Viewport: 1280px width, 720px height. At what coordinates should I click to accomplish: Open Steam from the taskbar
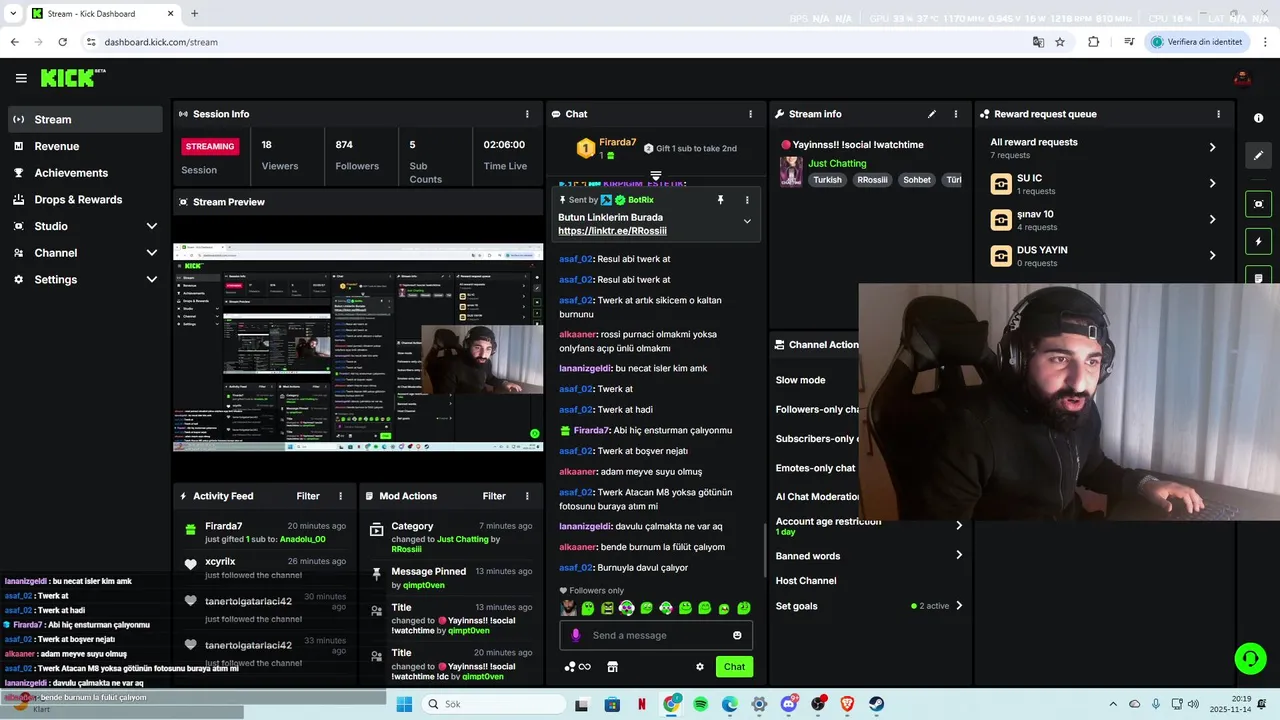(877, 704)
